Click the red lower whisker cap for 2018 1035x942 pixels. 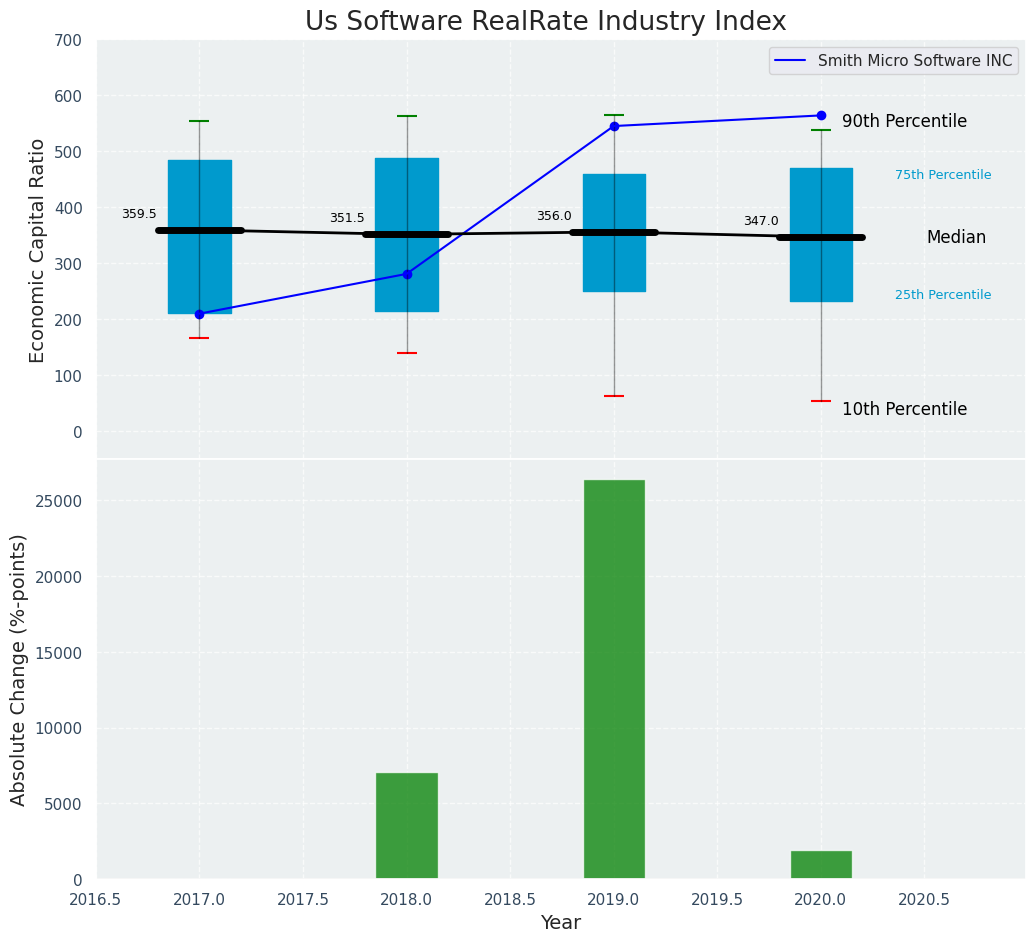tap(407, 353)
